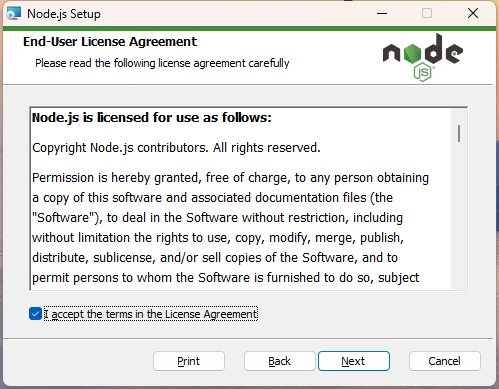499x389 pixels.
Task: Click the 'Please read the following' subtitle
Action: click(x=162, y=63)
